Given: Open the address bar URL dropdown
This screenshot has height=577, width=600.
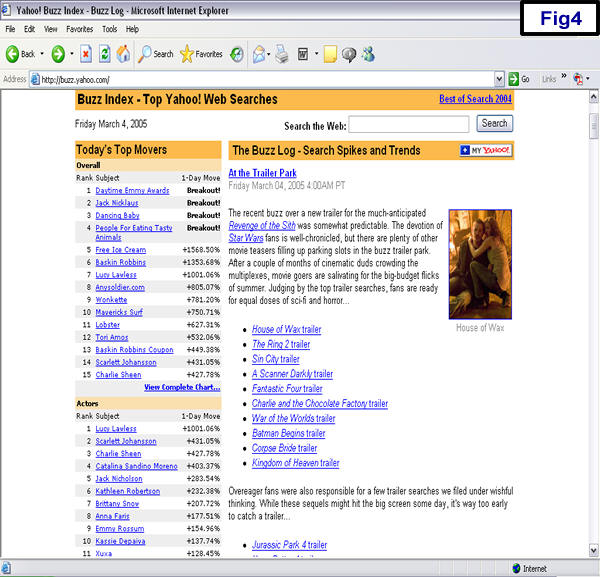Looking at the screenshot, I should click(499, 79).
